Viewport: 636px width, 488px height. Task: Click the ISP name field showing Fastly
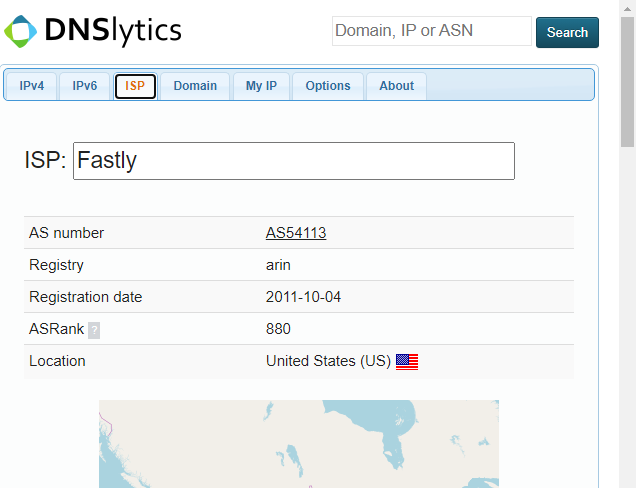coord(293,161)
